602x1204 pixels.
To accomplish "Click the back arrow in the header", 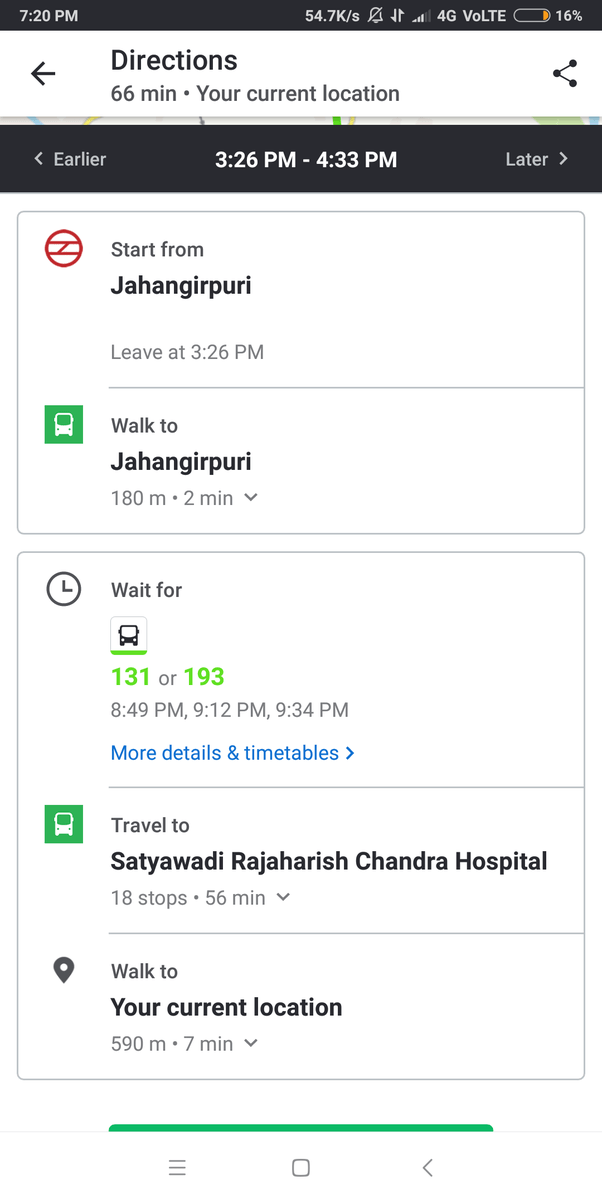I will click(x=42, y=73).
